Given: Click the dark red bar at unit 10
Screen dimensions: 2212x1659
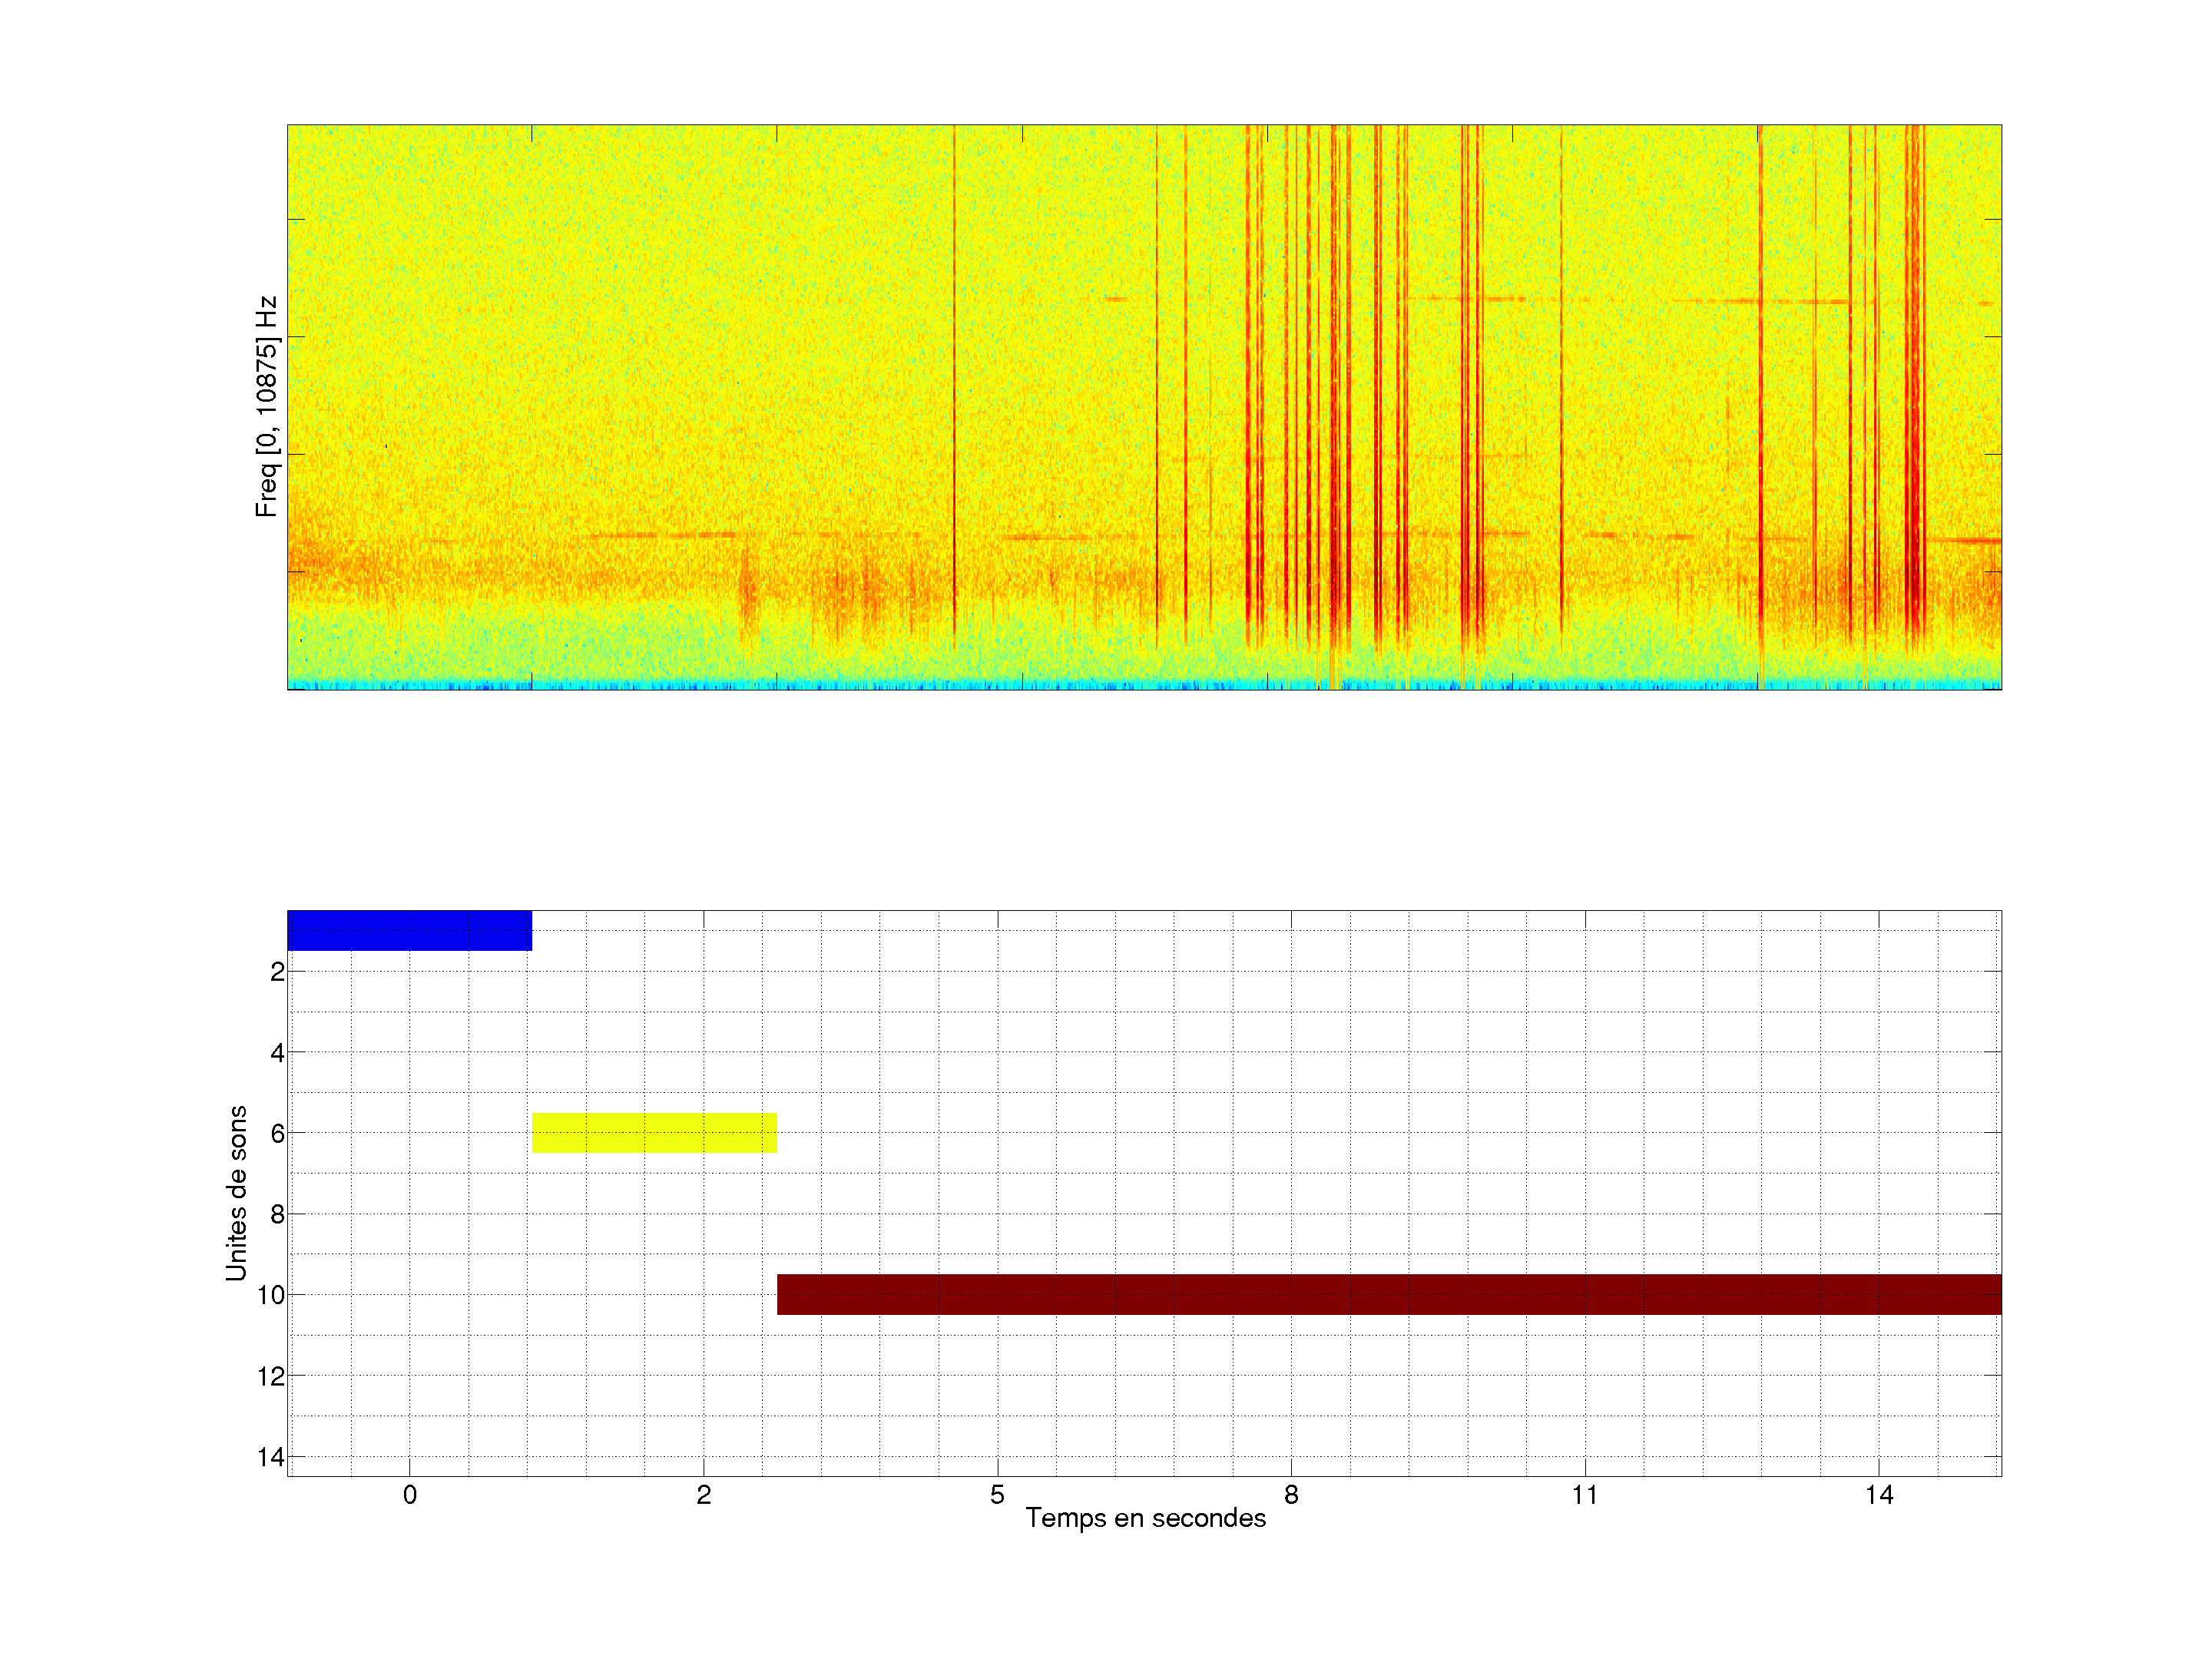Looking at the screenshot, I should 1388,1294.
